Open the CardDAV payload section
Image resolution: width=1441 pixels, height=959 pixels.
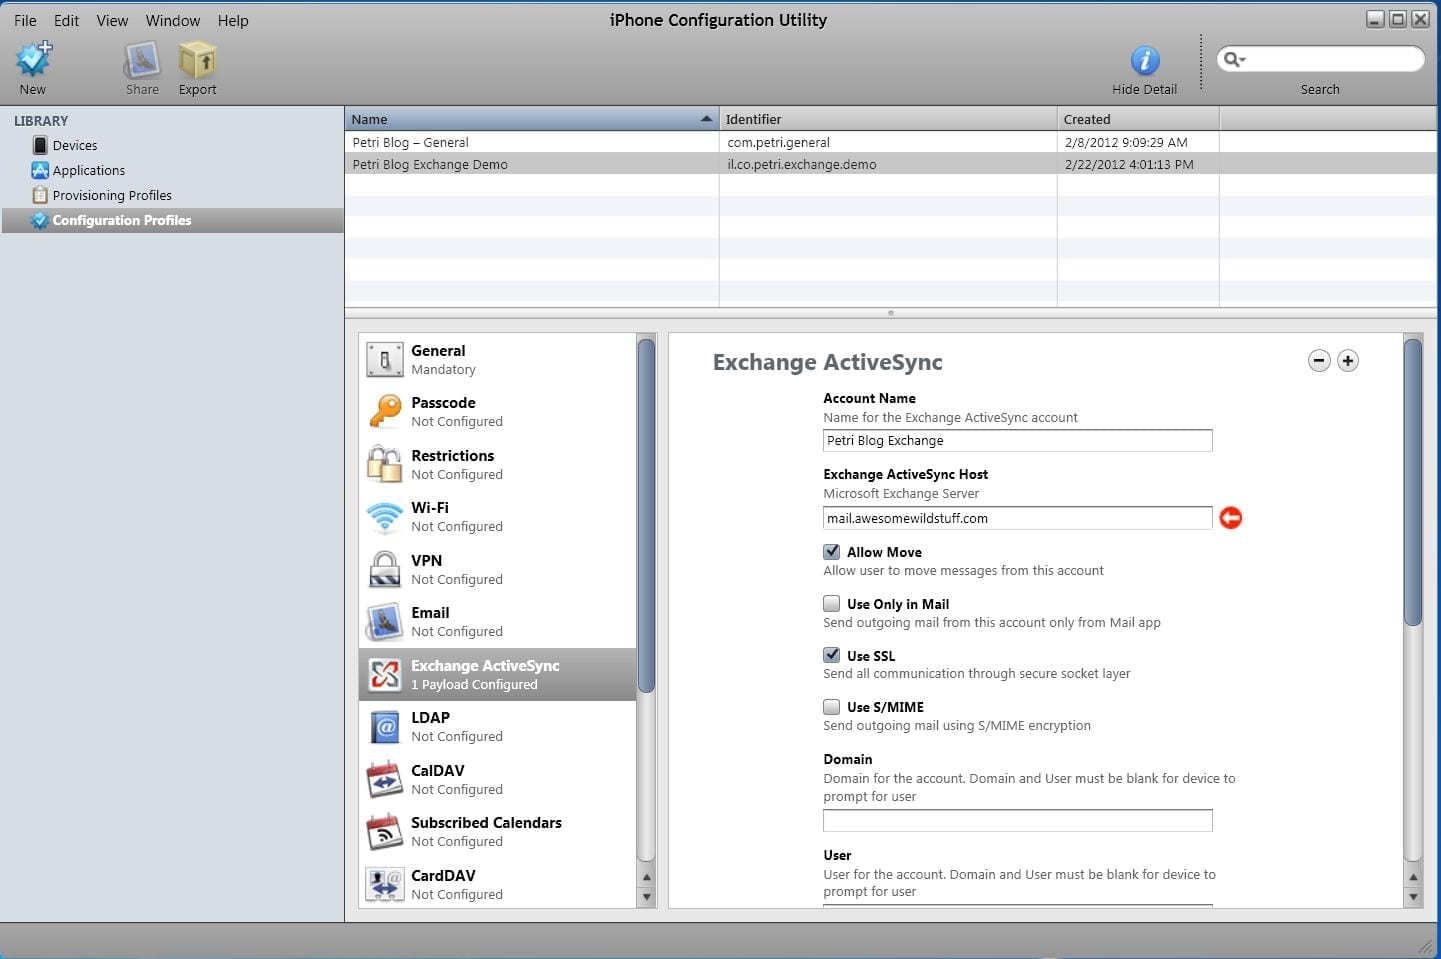[497, 884]
